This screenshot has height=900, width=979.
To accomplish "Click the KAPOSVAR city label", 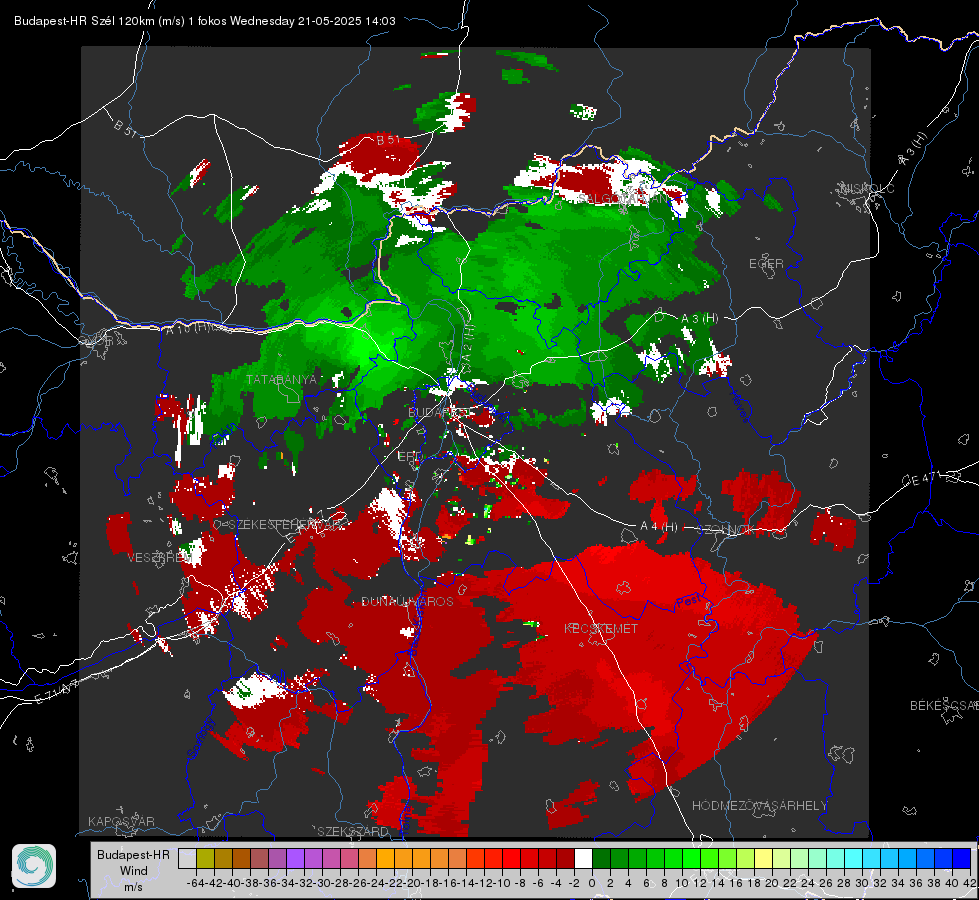I will tap(121, 821).
